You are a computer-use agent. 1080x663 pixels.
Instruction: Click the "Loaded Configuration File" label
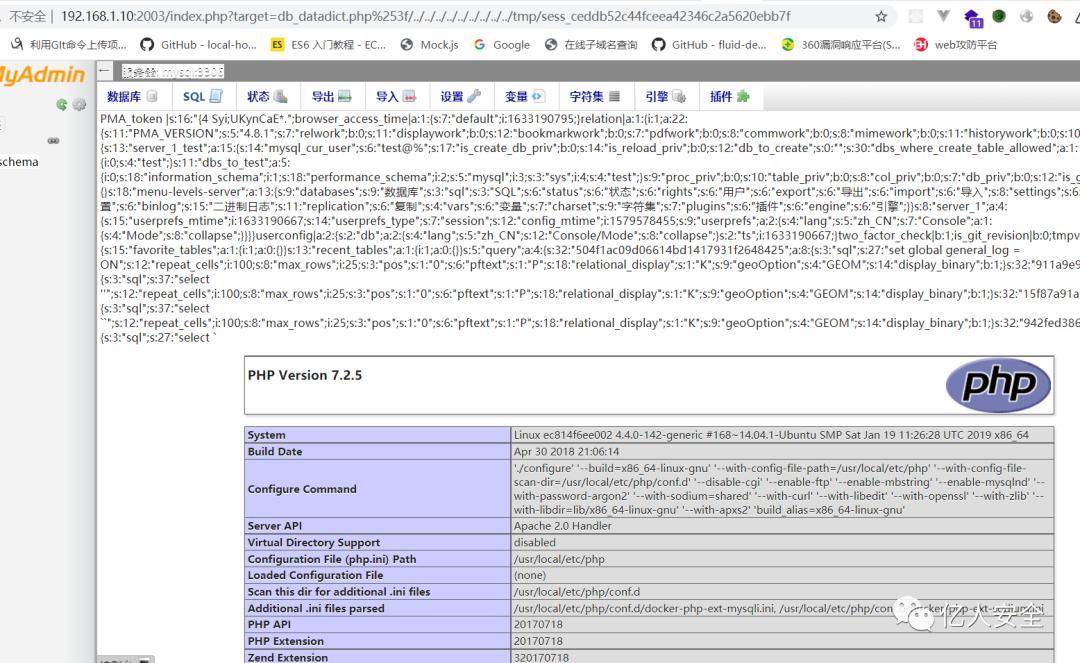(315, 575)
